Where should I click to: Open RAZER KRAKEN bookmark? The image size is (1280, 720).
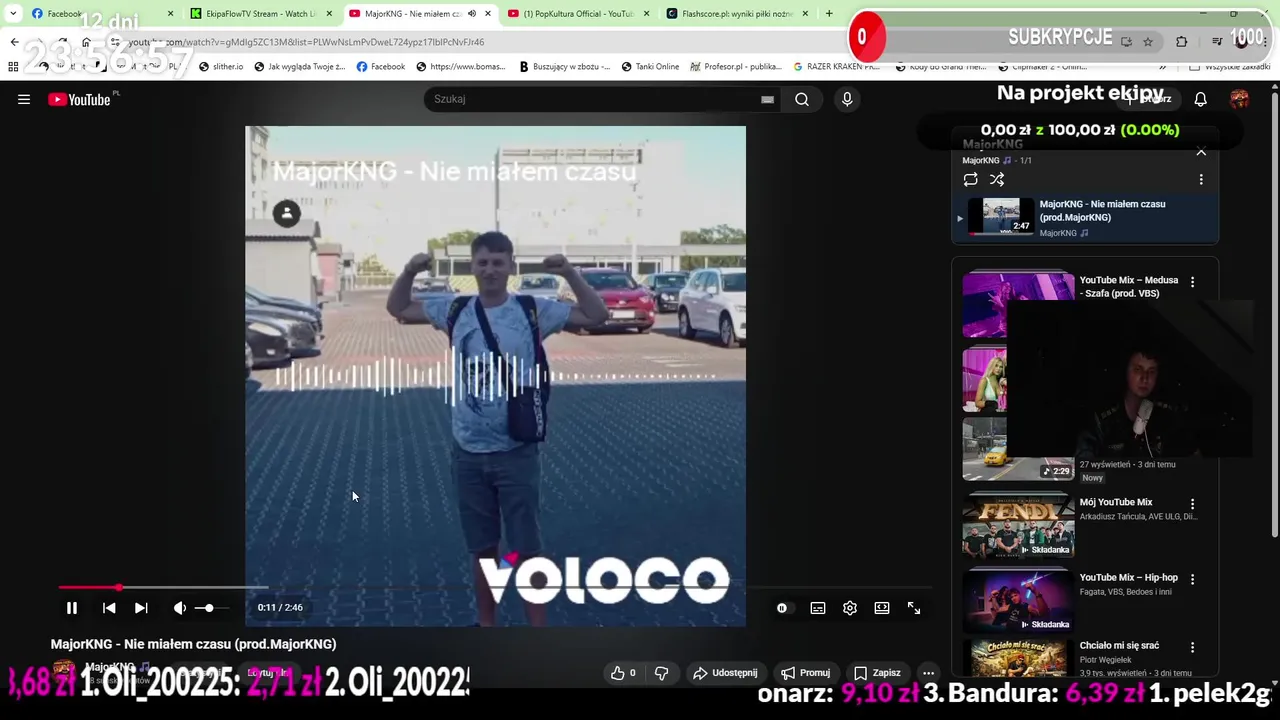coord(836,67)
